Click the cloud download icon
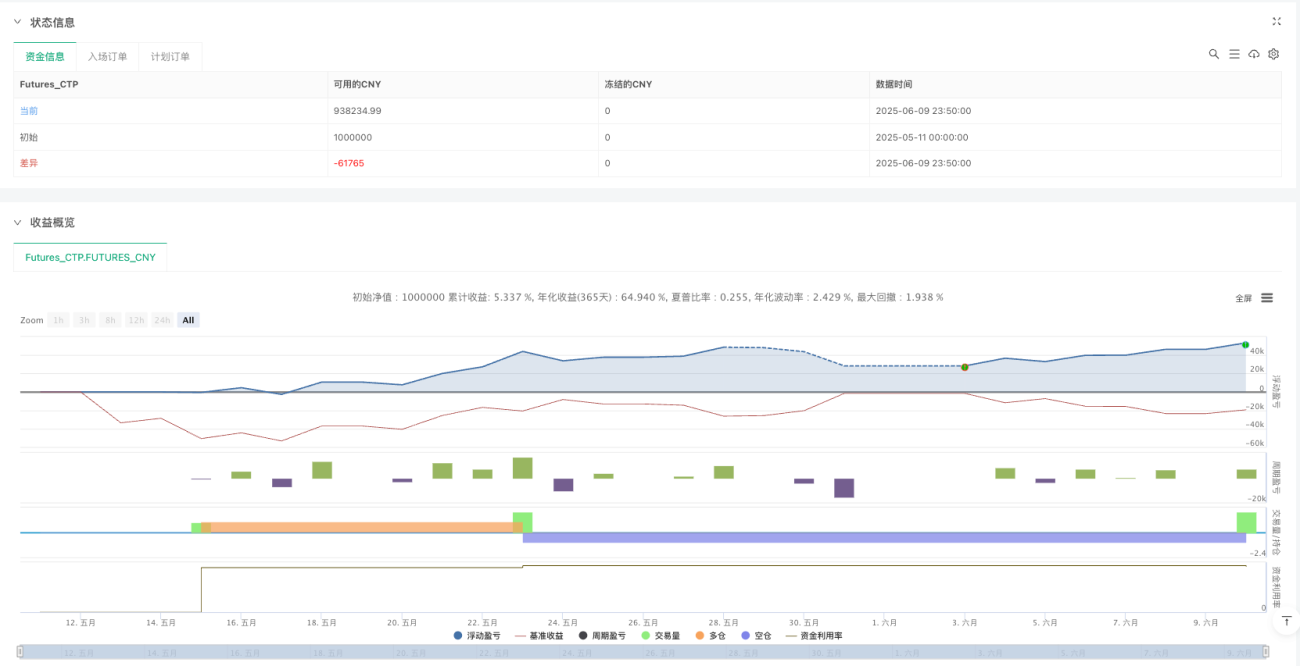 point(1254,54)
